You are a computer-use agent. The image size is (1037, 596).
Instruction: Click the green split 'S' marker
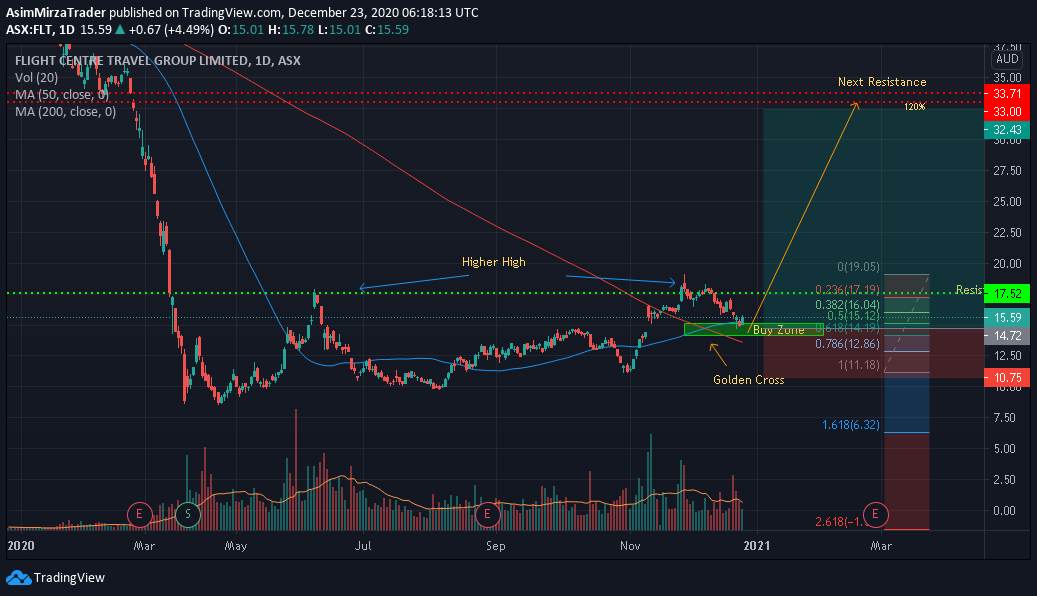tap(188, 514)
